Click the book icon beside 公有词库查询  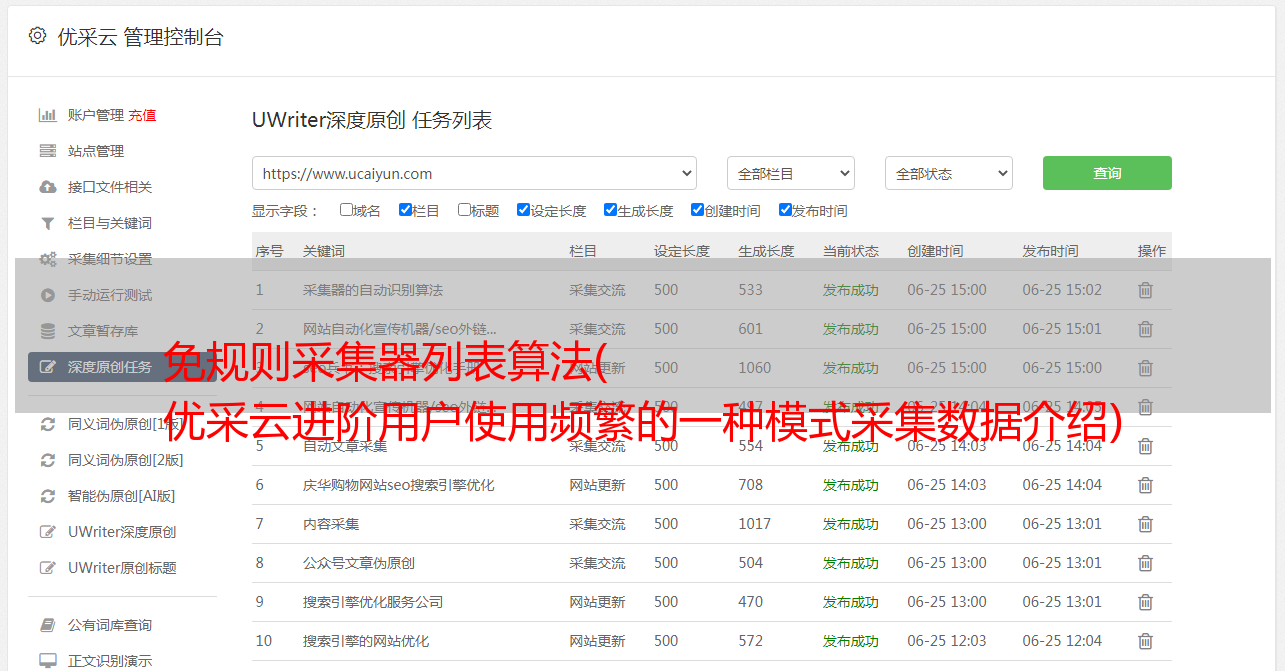pyautogui.click(x=47, y=625)
